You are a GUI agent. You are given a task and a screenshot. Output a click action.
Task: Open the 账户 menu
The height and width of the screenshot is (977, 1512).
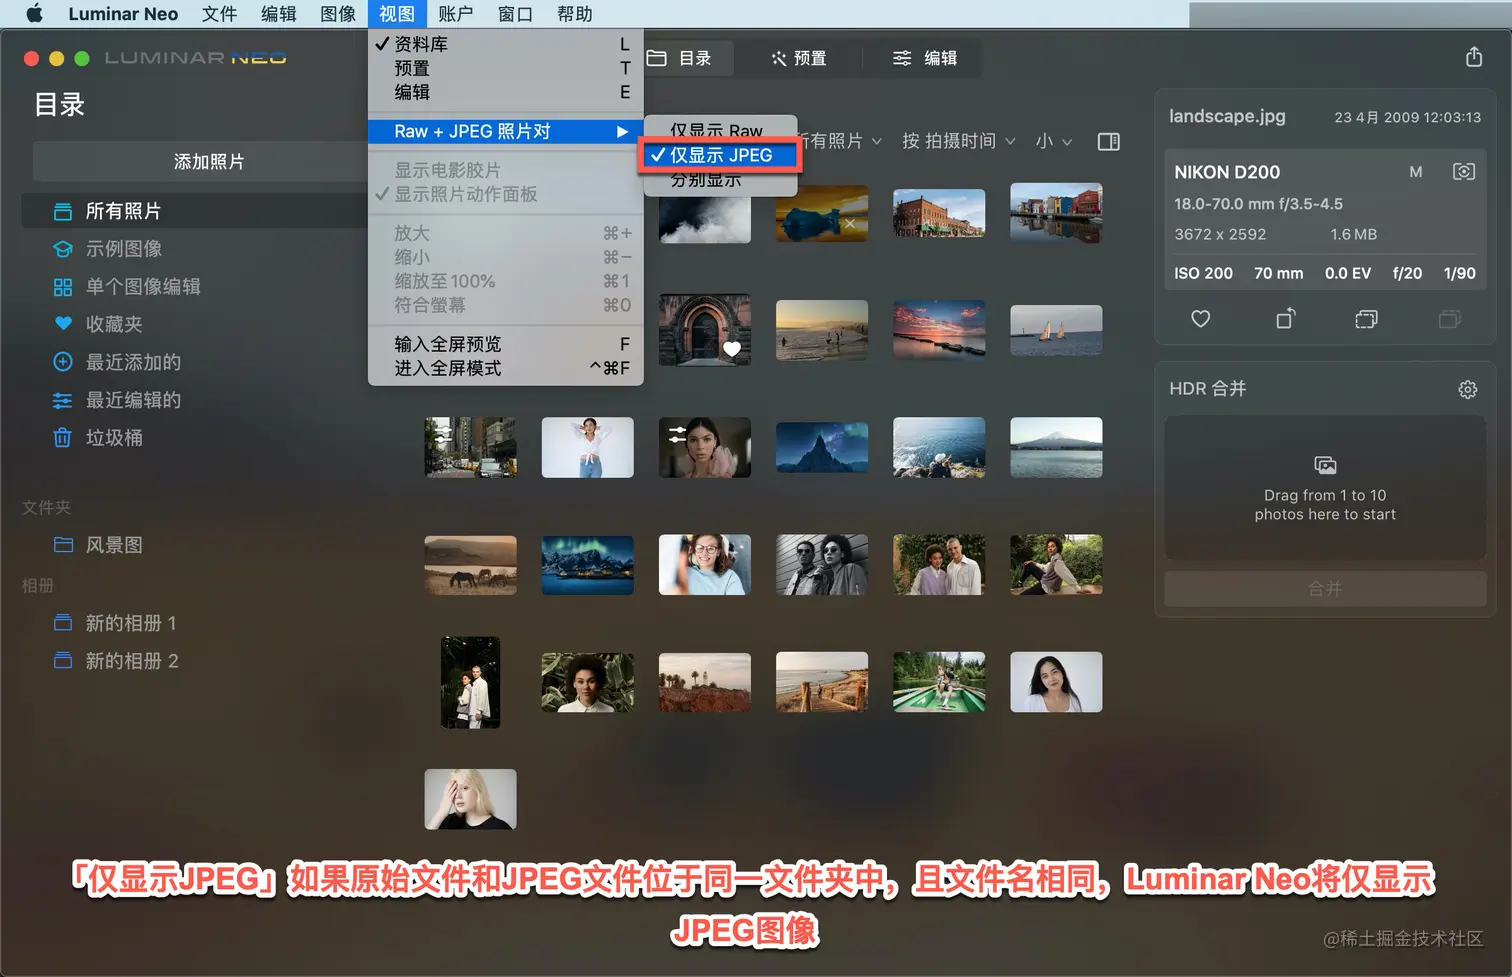click(x=456, y=14)
